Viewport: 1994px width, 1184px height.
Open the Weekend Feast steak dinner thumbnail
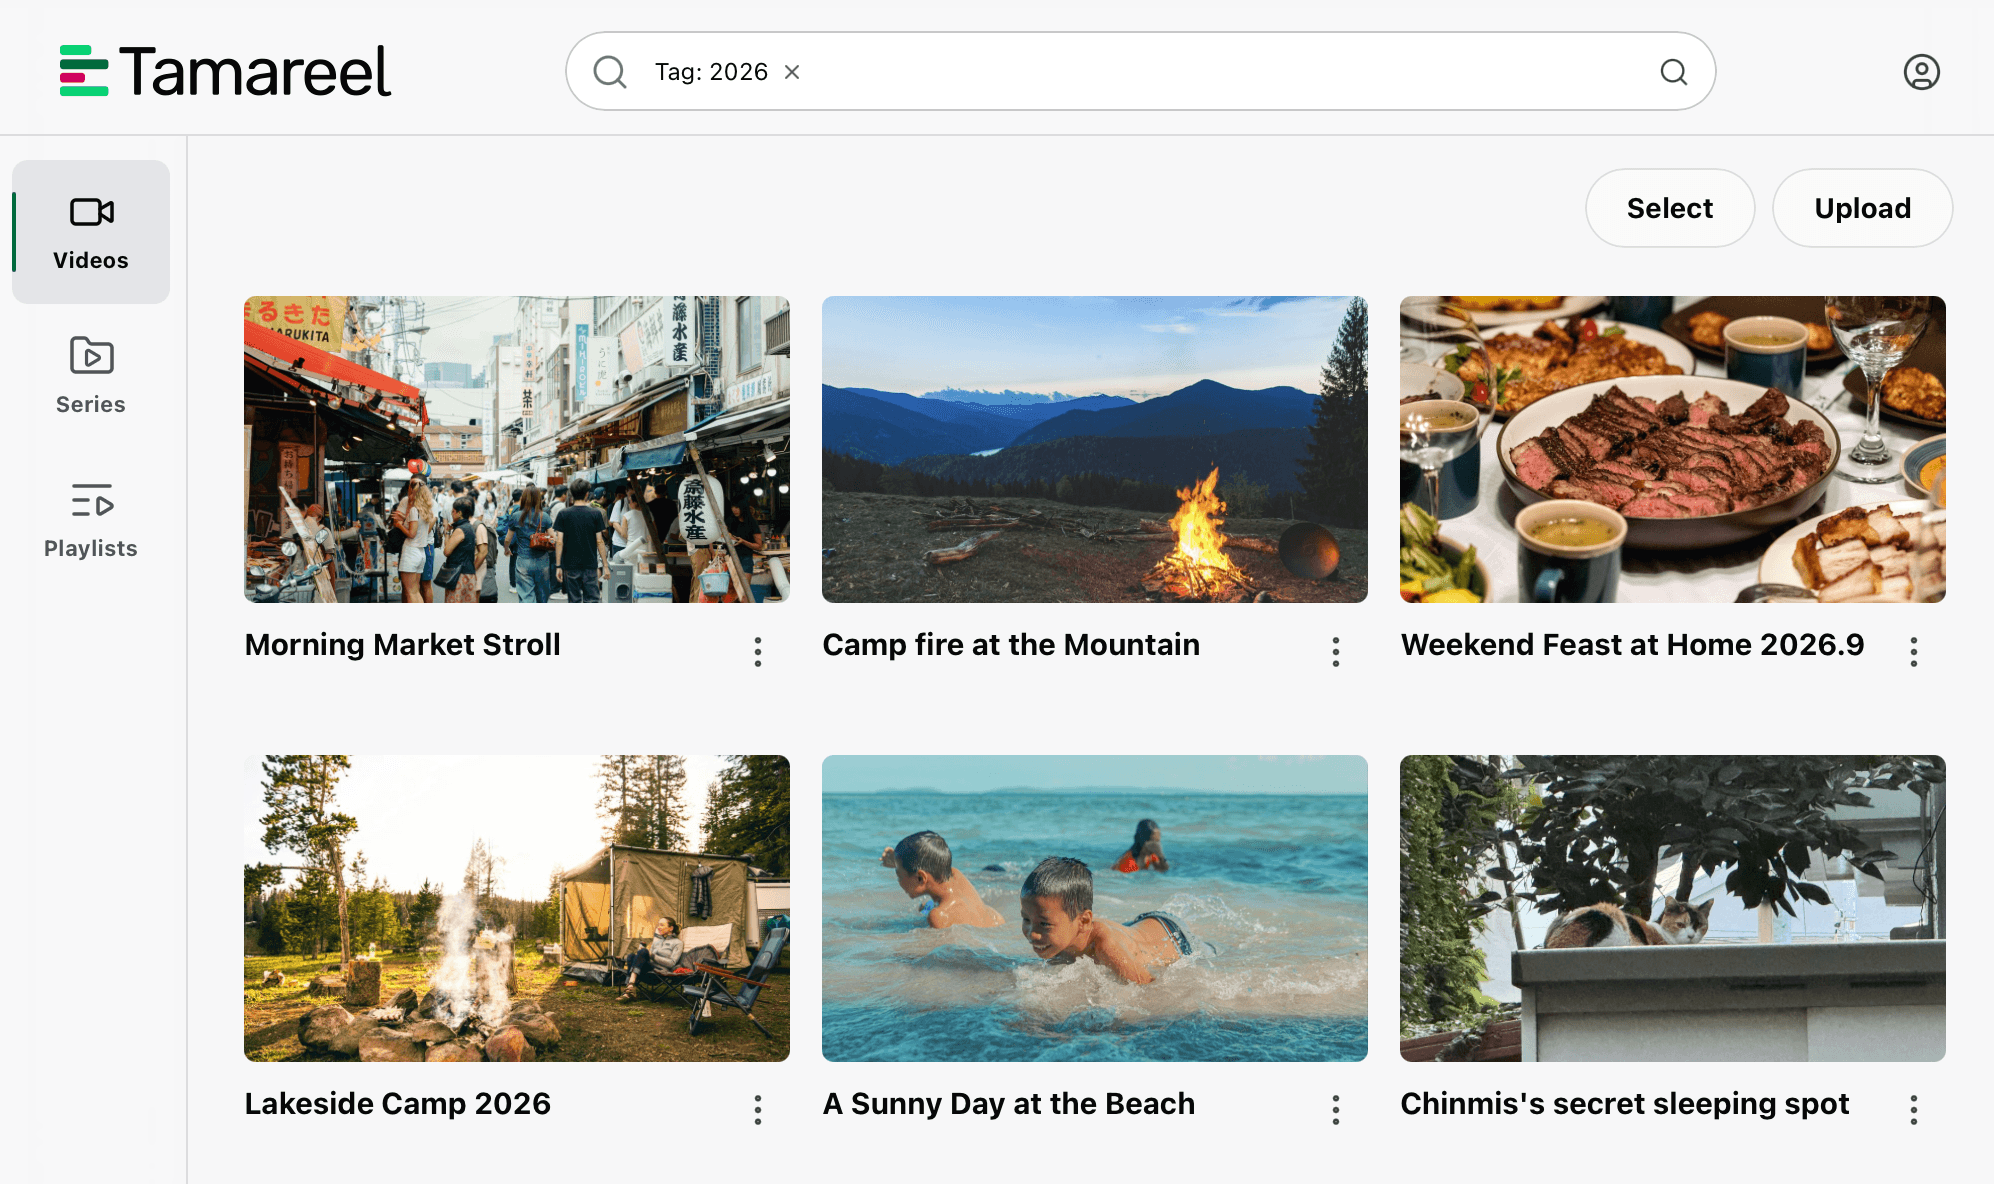pos(1673,449)
